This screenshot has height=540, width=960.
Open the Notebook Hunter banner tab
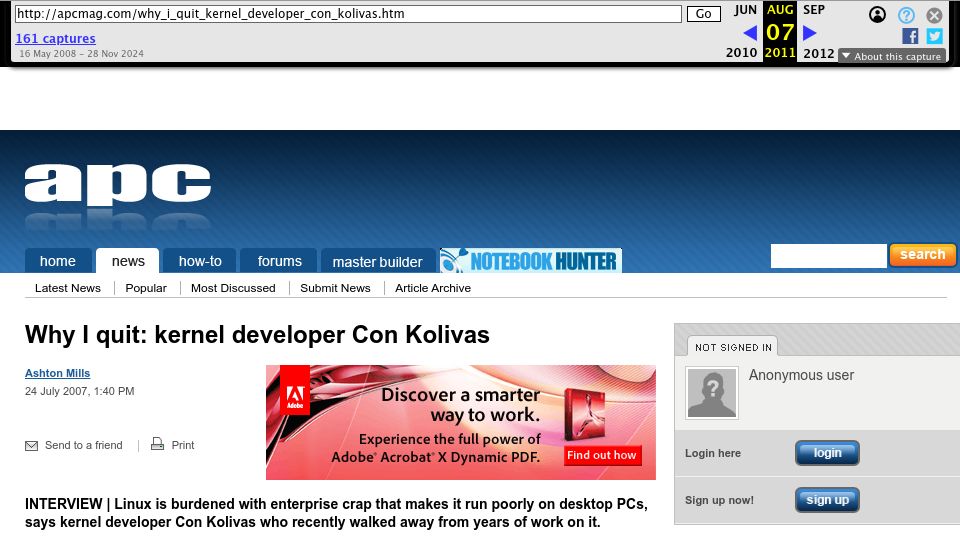tap(531, 261)
